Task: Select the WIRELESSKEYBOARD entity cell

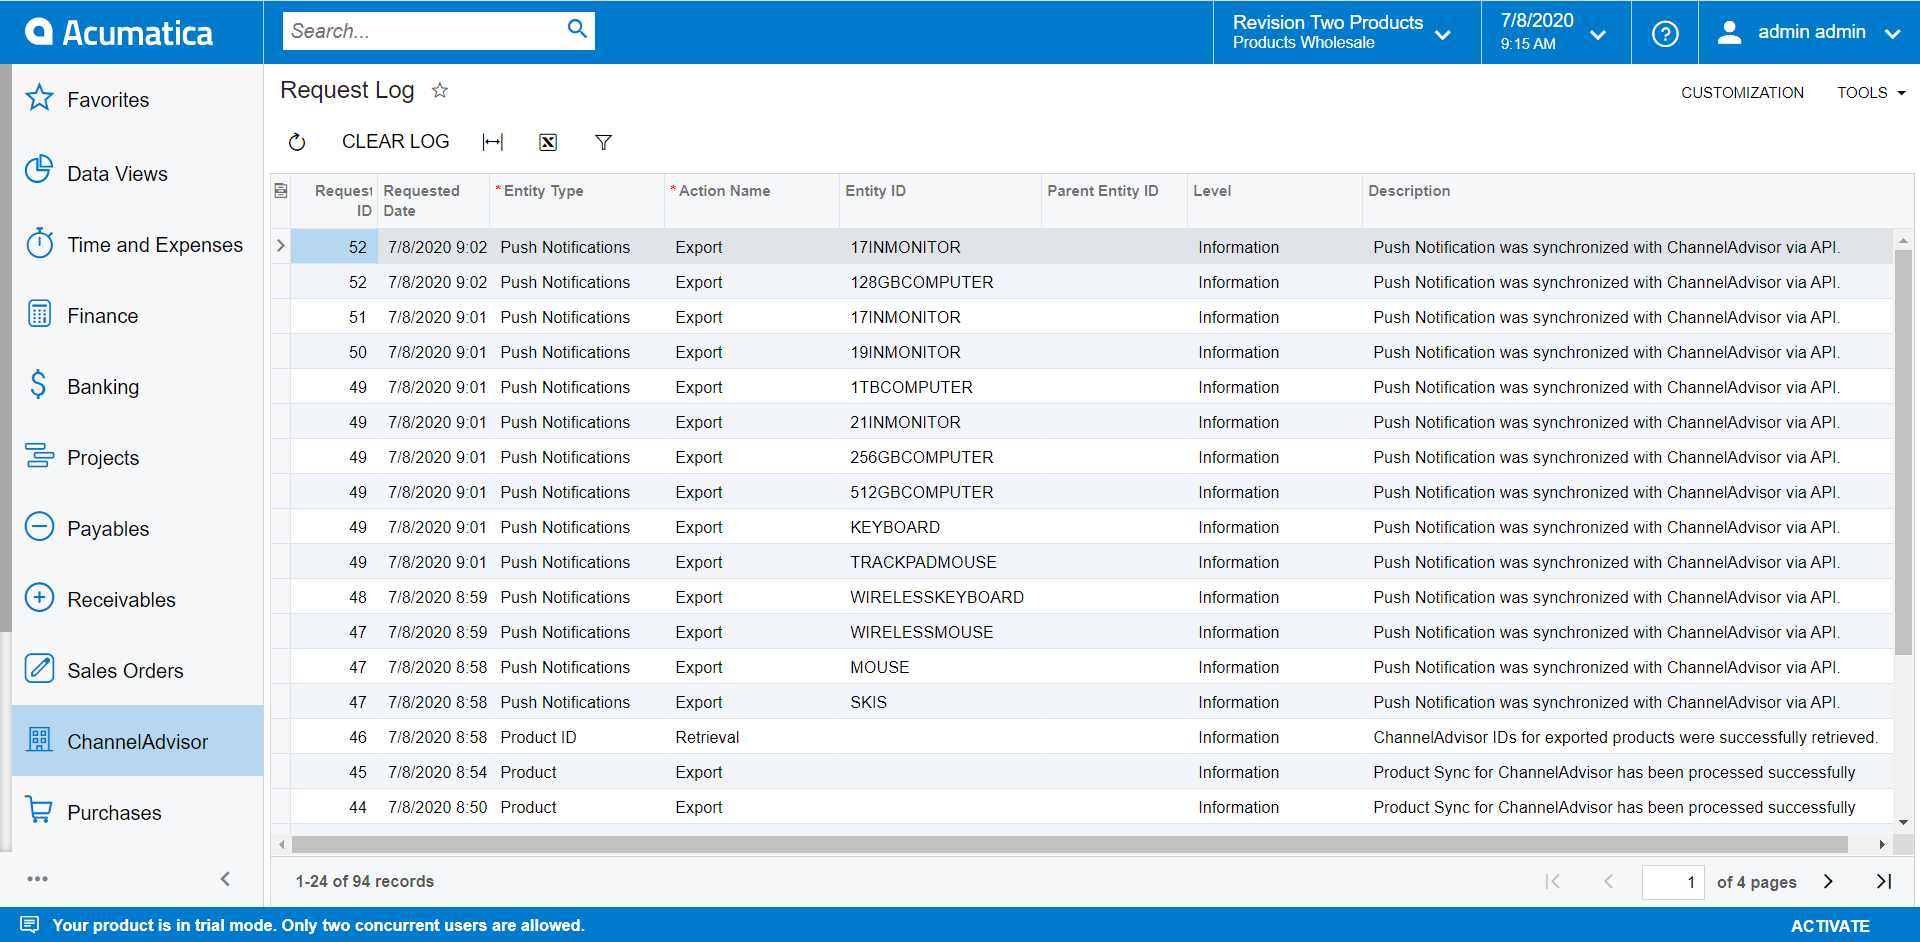Action: pos(940,597)
